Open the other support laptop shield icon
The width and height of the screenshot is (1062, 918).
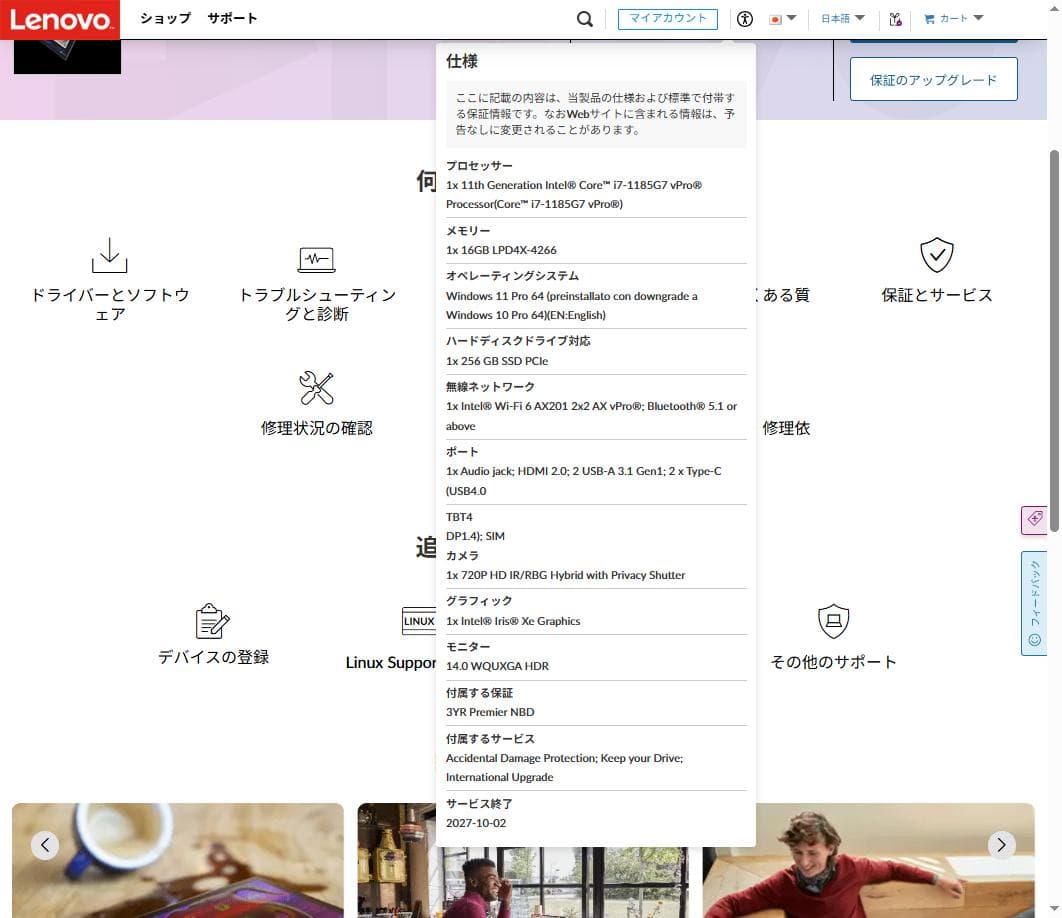(833, 621)
